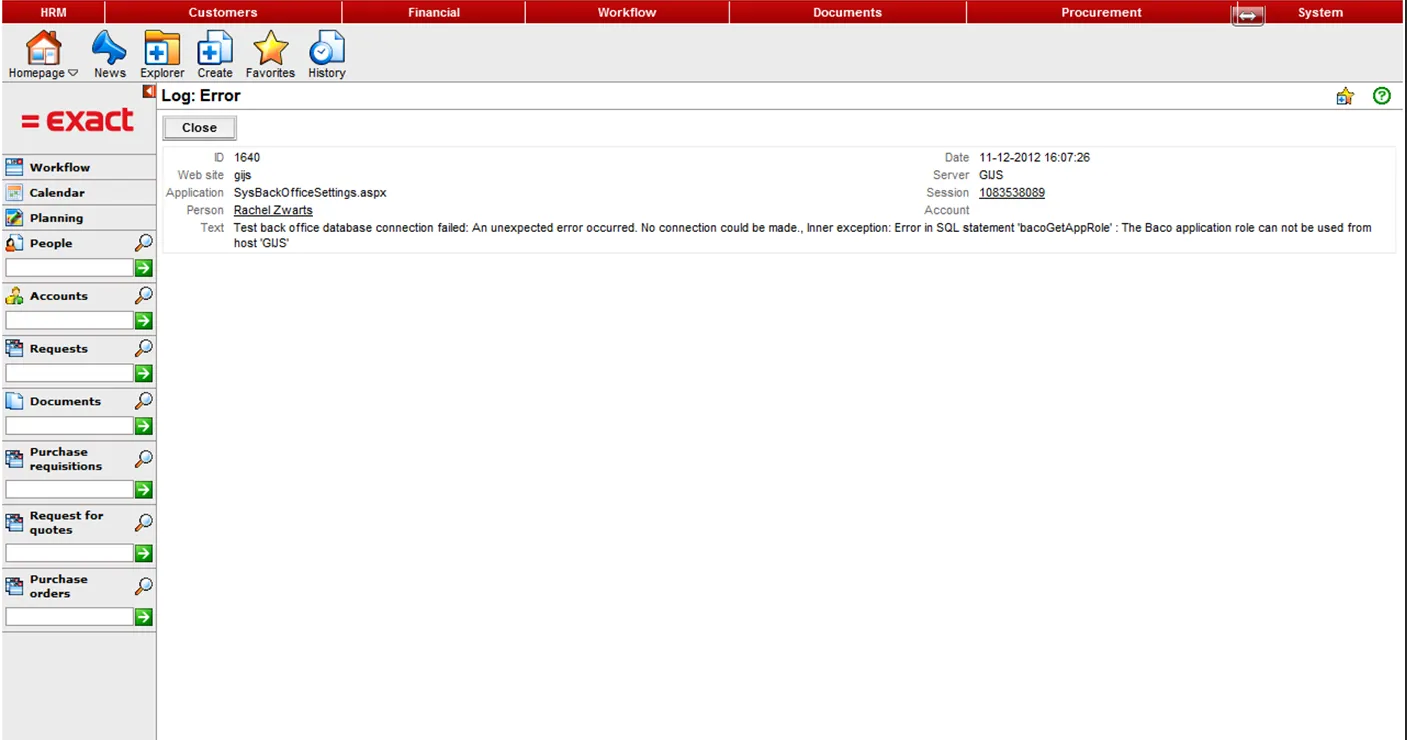Open the Procurement menu
The height and width of the screenshot is (740, 1407).
pos(1101,12)
